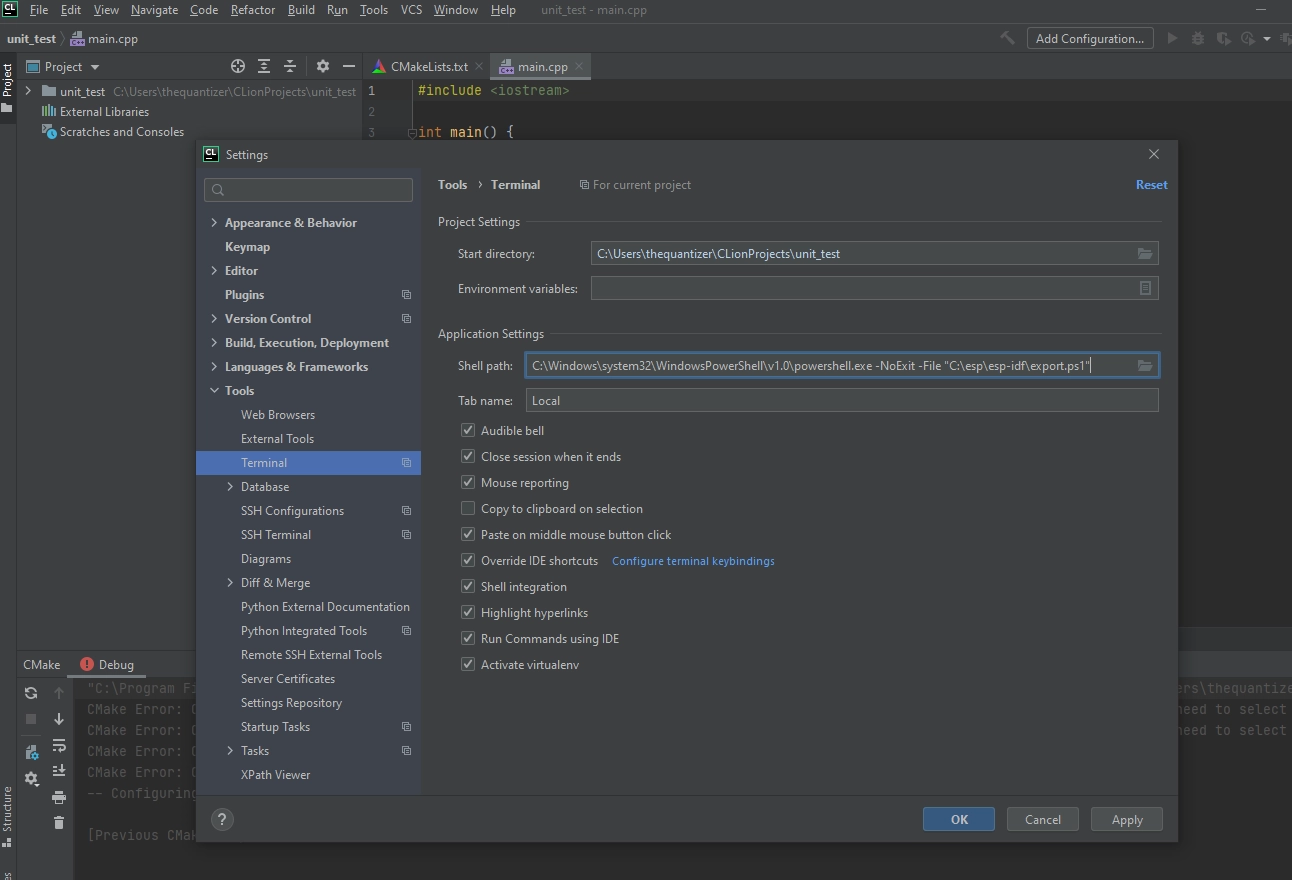Toggle the Activate virtualenv checkbox

point(468,664)
